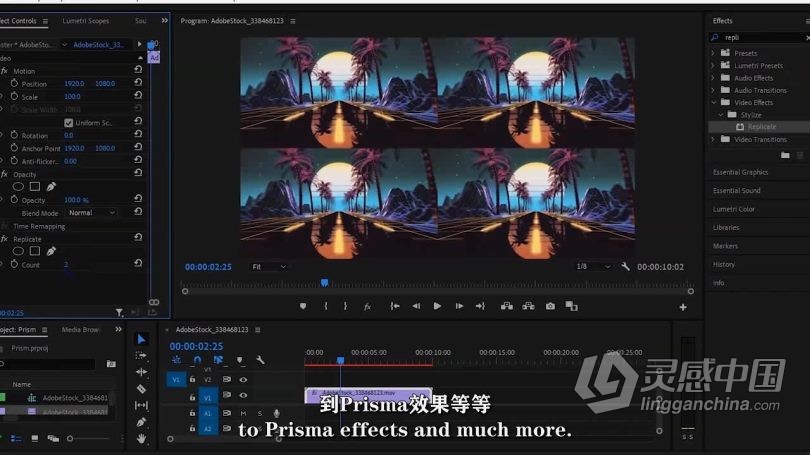Open the Fit zoom level dropdown
The height and width of the screenshot is (455, 810).
tap(269, 267)
